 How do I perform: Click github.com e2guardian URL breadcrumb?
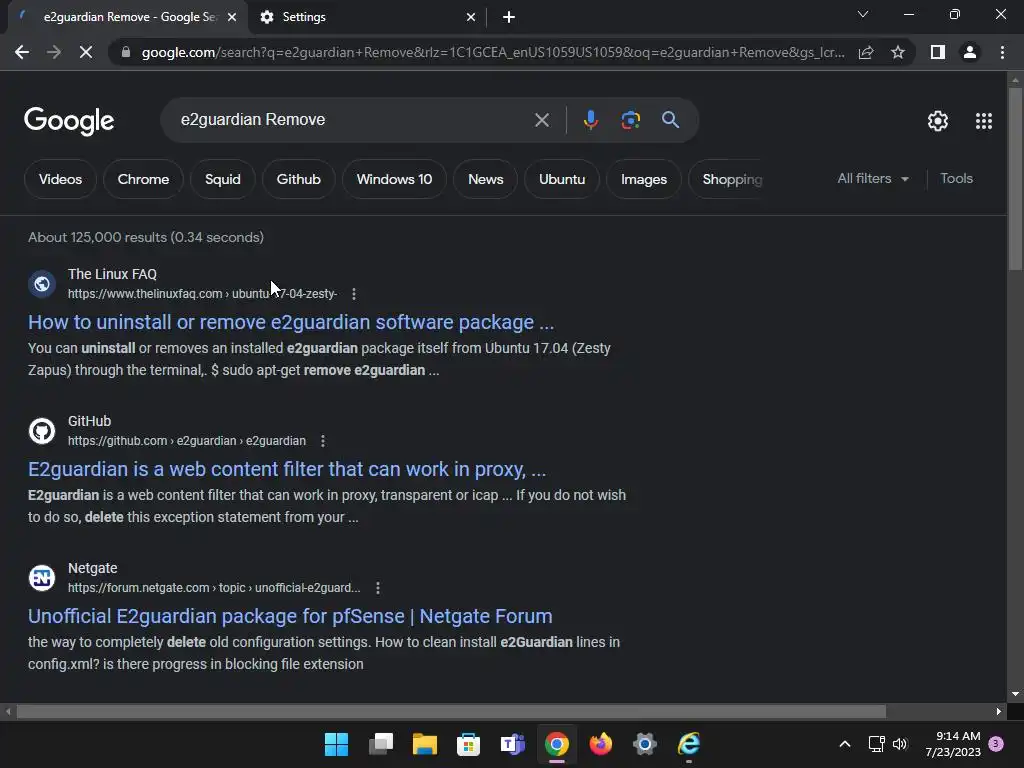coord(187,441)
